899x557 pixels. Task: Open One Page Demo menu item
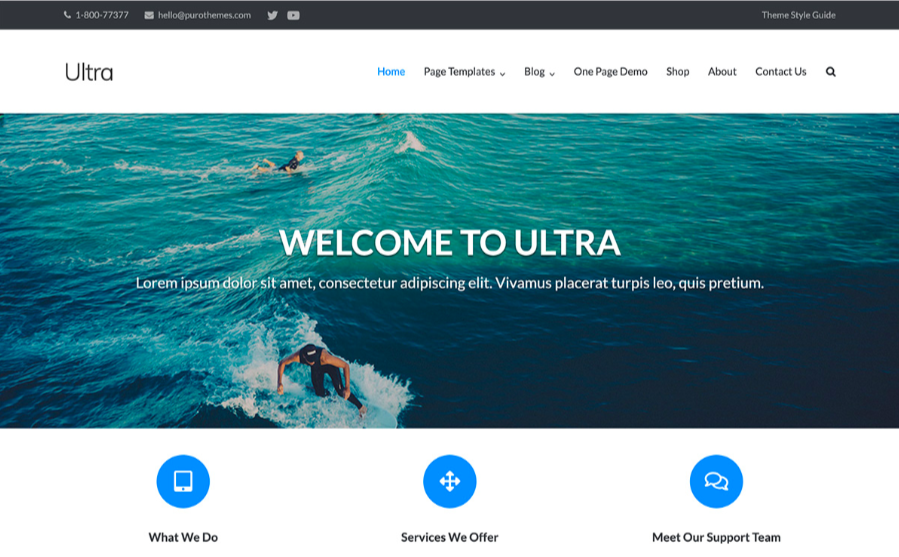point(611,72)
